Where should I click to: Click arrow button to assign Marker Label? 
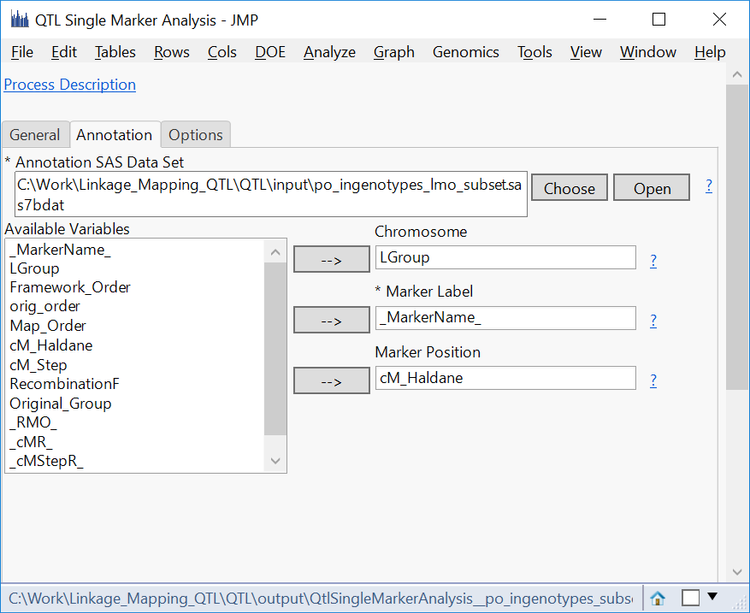331,320
